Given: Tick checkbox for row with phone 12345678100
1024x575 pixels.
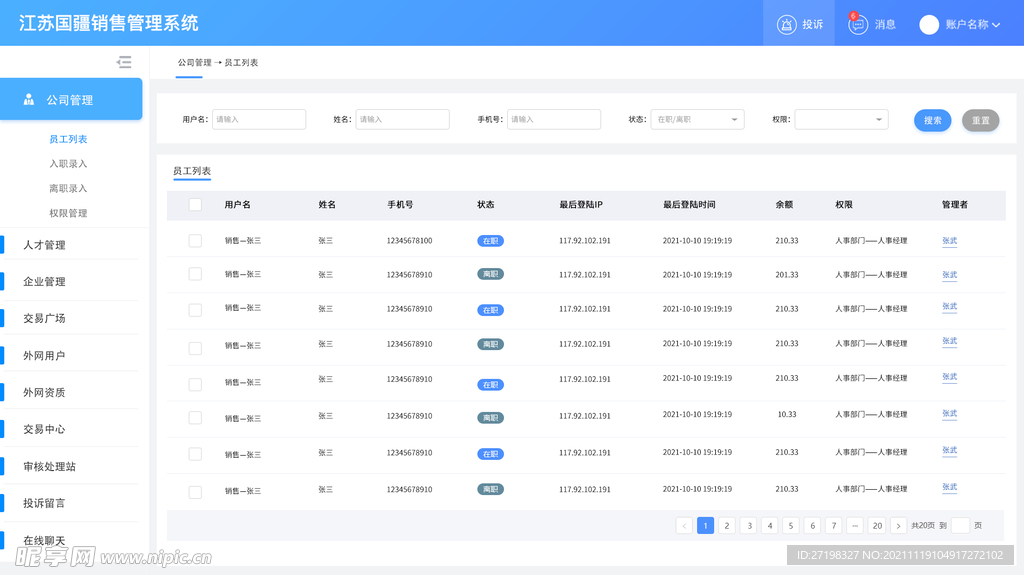Looking at the screenshot, I should pos(195,240).
